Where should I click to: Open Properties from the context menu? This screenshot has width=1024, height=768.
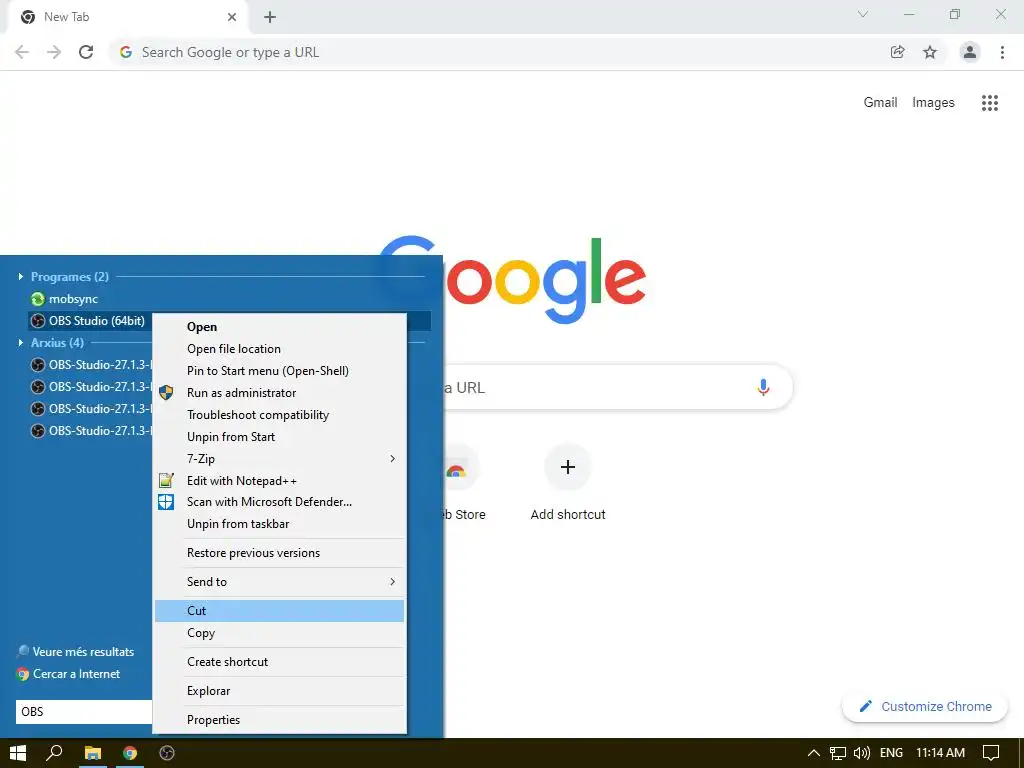(280, 720)
